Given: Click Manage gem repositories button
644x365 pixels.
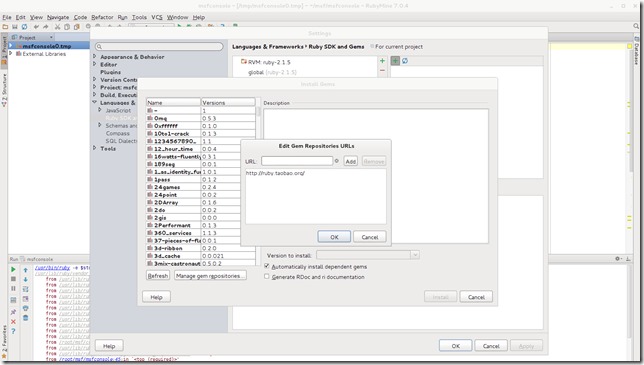Looking at the screenshot, I should tap(210, 275).
